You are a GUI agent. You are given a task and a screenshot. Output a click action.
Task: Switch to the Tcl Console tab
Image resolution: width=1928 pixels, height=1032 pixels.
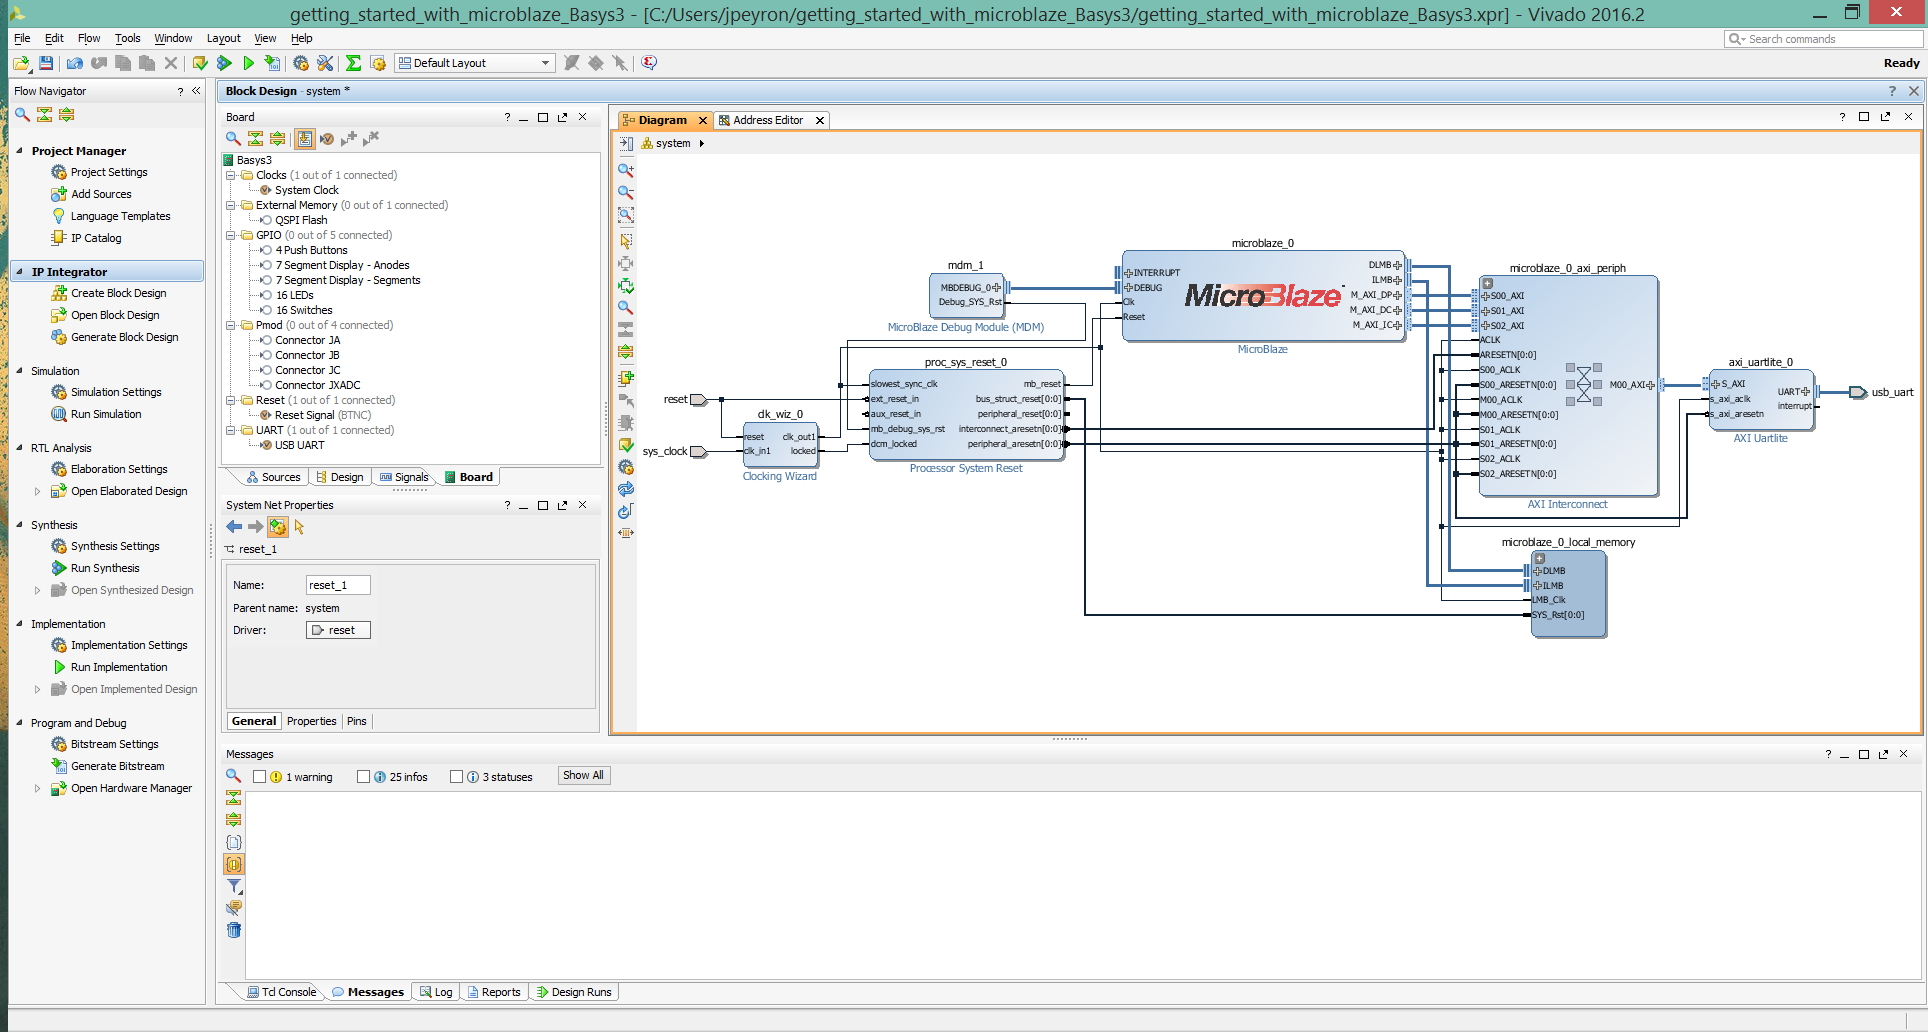[281, 992]
